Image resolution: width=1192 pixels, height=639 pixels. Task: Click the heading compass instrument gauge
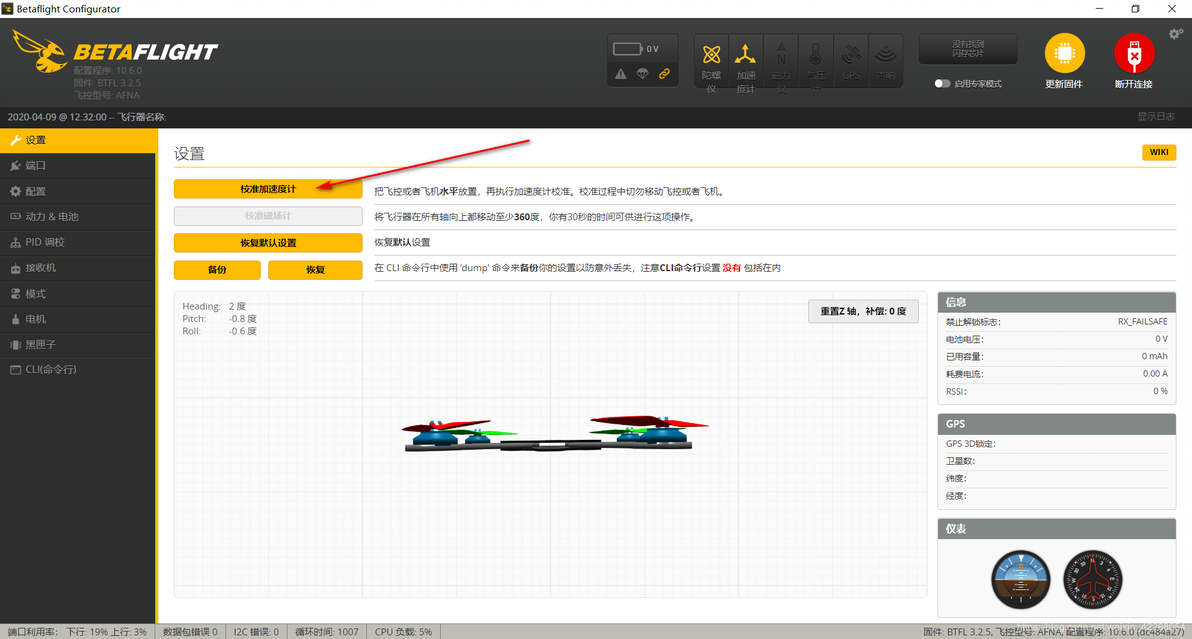[1092, 580]
